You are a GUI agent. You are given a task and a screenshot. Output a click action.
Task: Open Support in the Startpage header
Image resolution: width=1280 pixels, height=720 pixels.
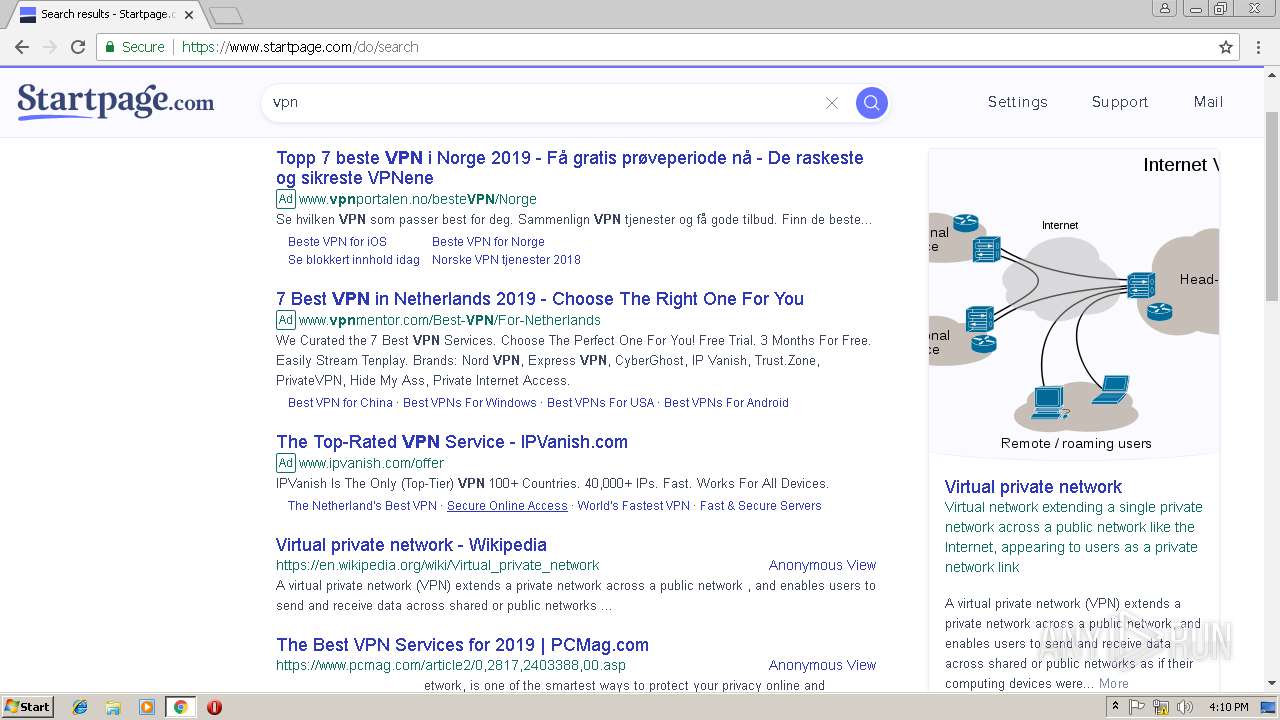click(1119, 102)
